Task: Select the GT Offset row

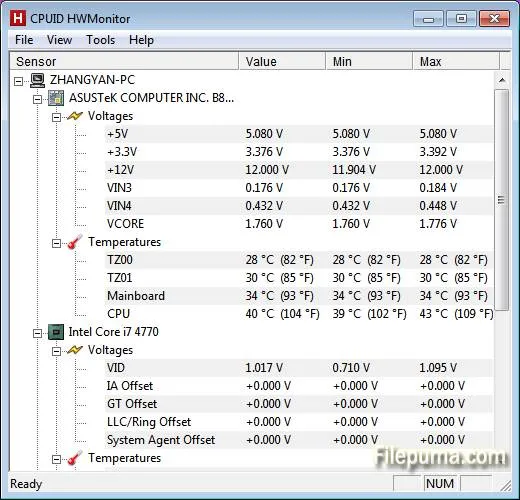Action: [x=299, y=404]
